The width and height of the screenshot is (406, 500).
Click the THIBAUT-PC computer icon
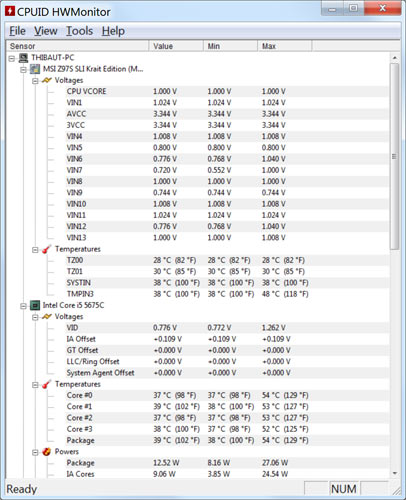point(23,58)
